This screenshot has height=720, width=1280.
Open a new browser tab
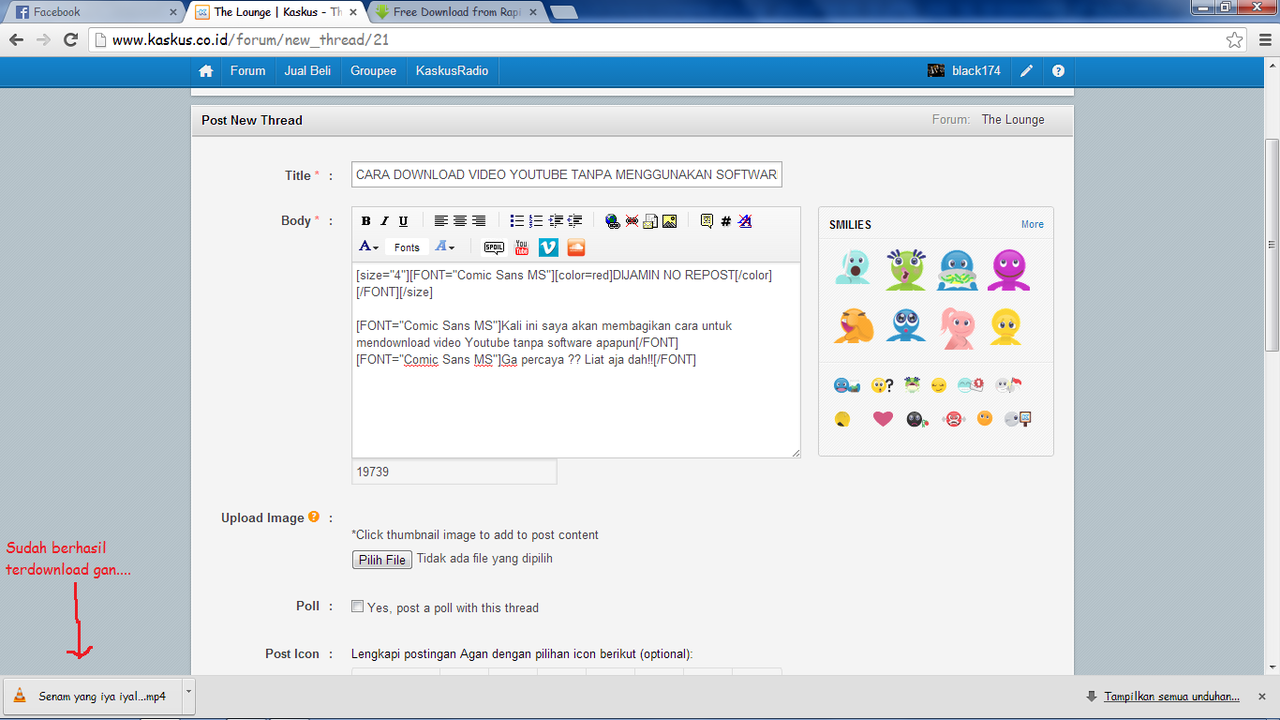point(563,13)
